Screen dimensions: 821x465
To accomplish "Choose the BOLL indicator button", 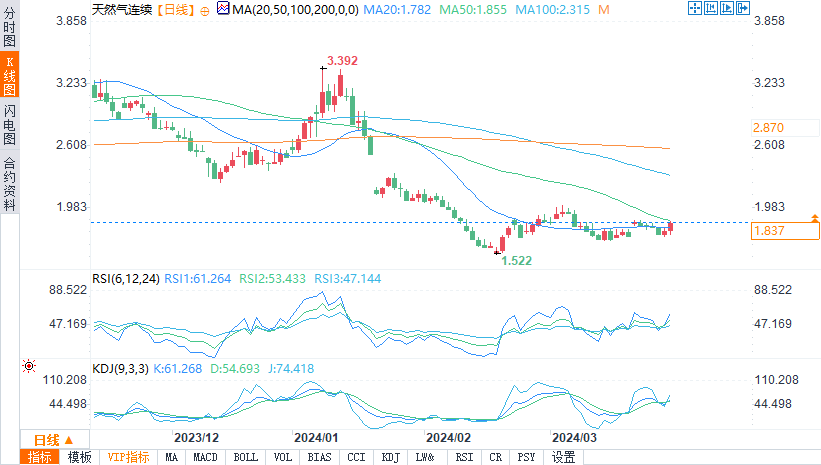I will pos(246,457).
